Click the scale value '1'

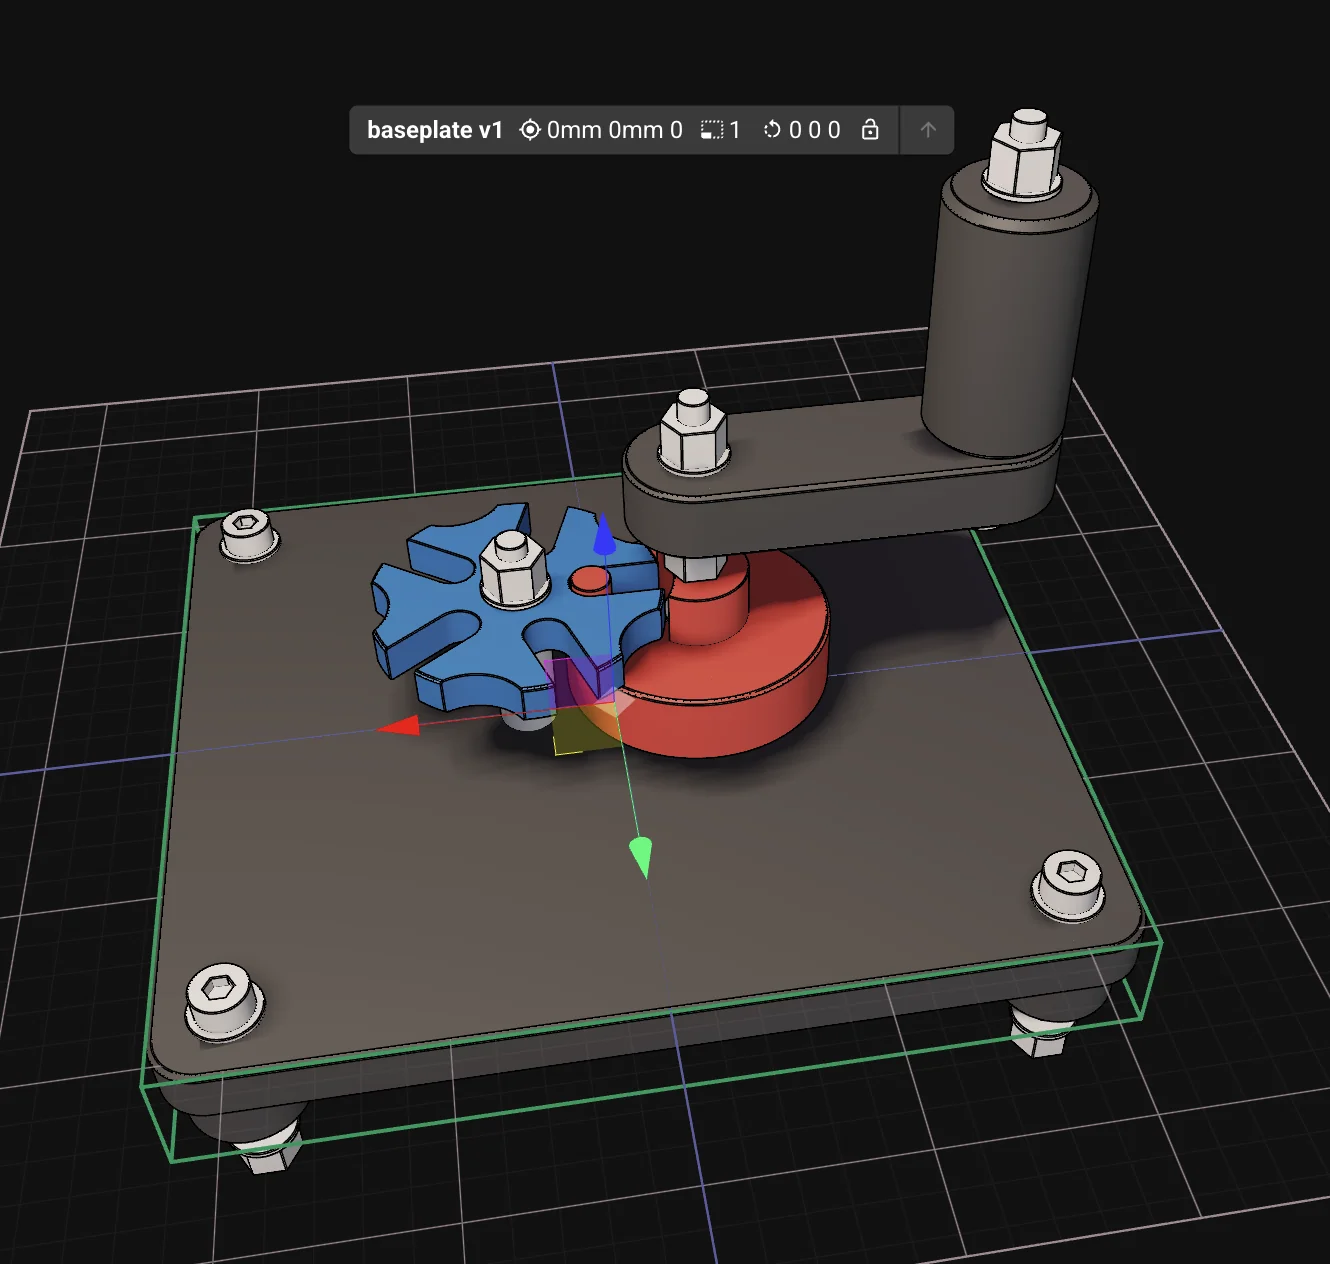735,130
